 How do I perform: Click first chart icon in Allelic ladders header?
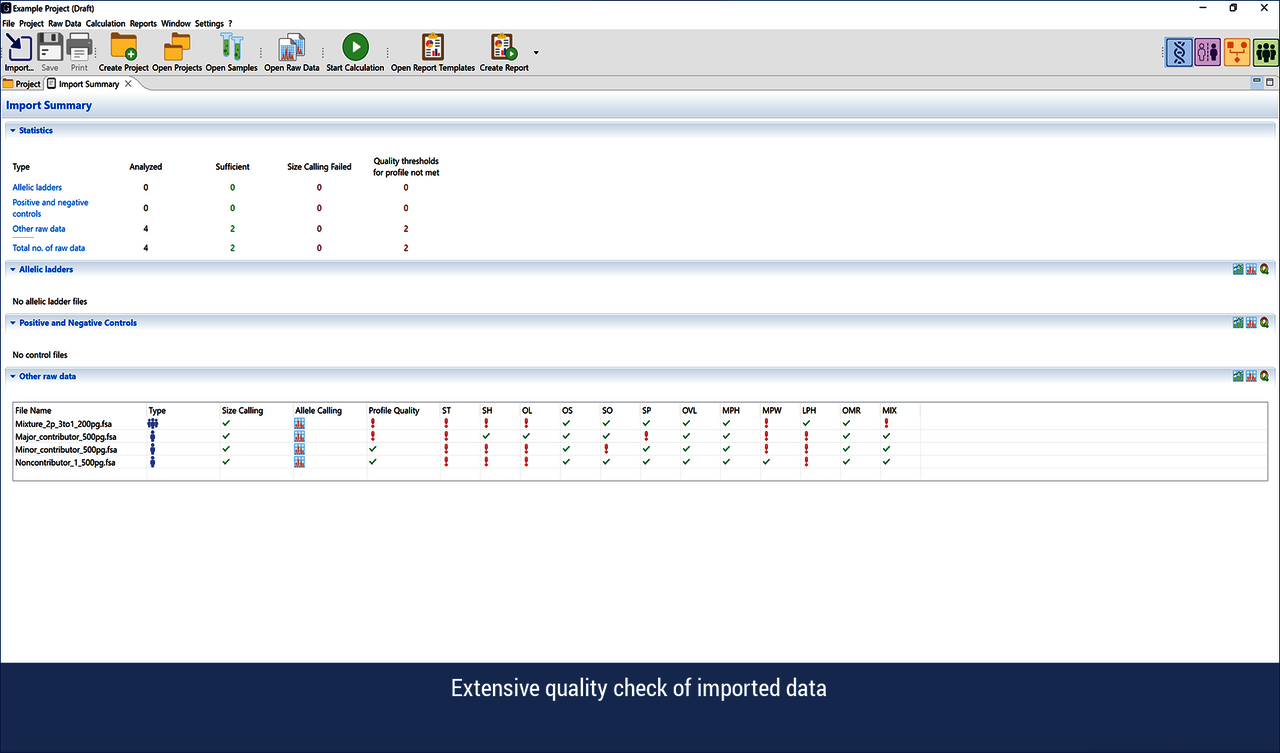1238,269
